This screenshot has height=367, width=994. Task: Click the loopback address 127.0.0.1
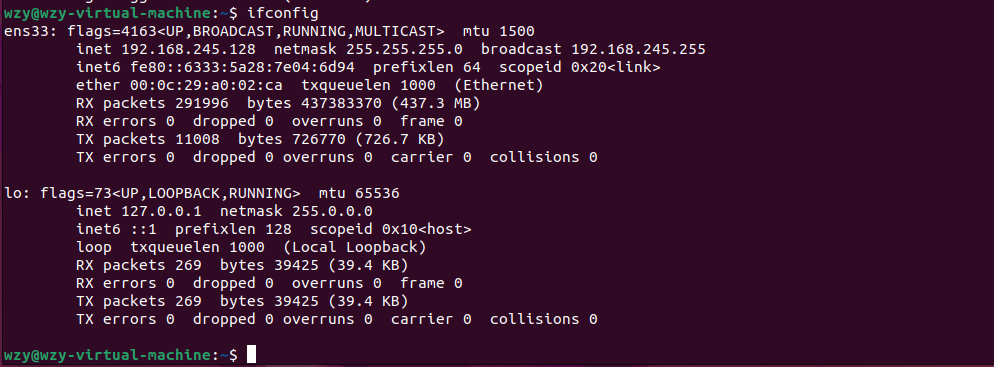tap(161, 211)
